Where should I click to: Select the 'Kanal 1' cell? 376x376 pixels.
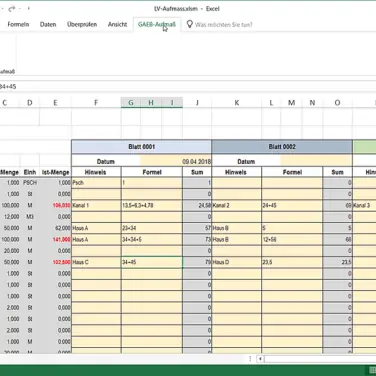coord(96,205)
